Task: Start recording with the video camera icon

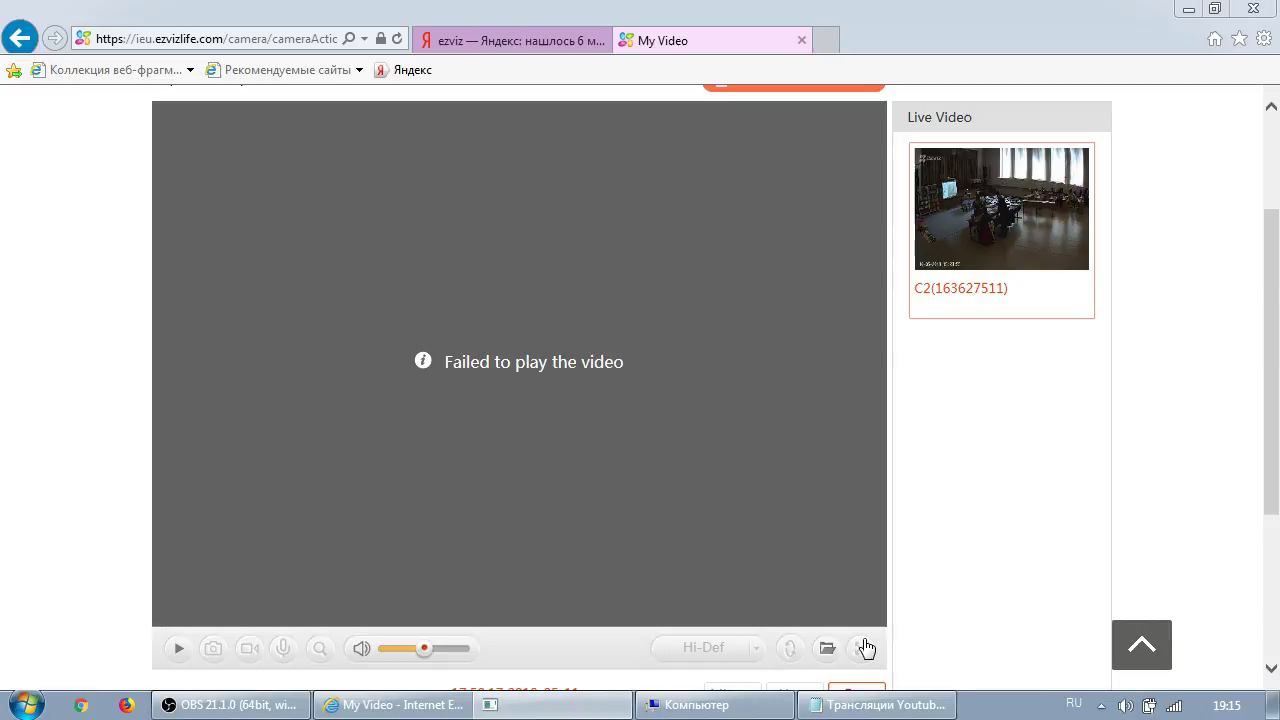Action: coord(249,648)
